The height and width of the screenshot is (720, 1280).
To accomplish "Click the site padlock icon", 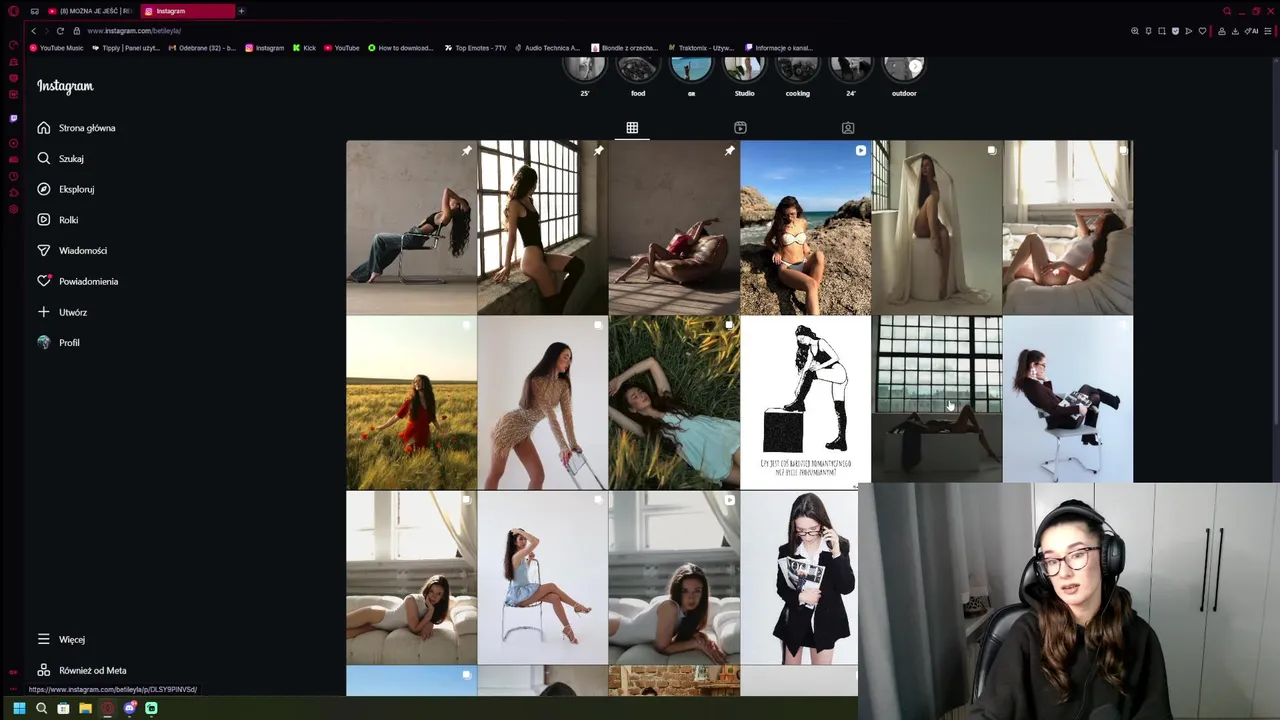I will pos(76,31).
